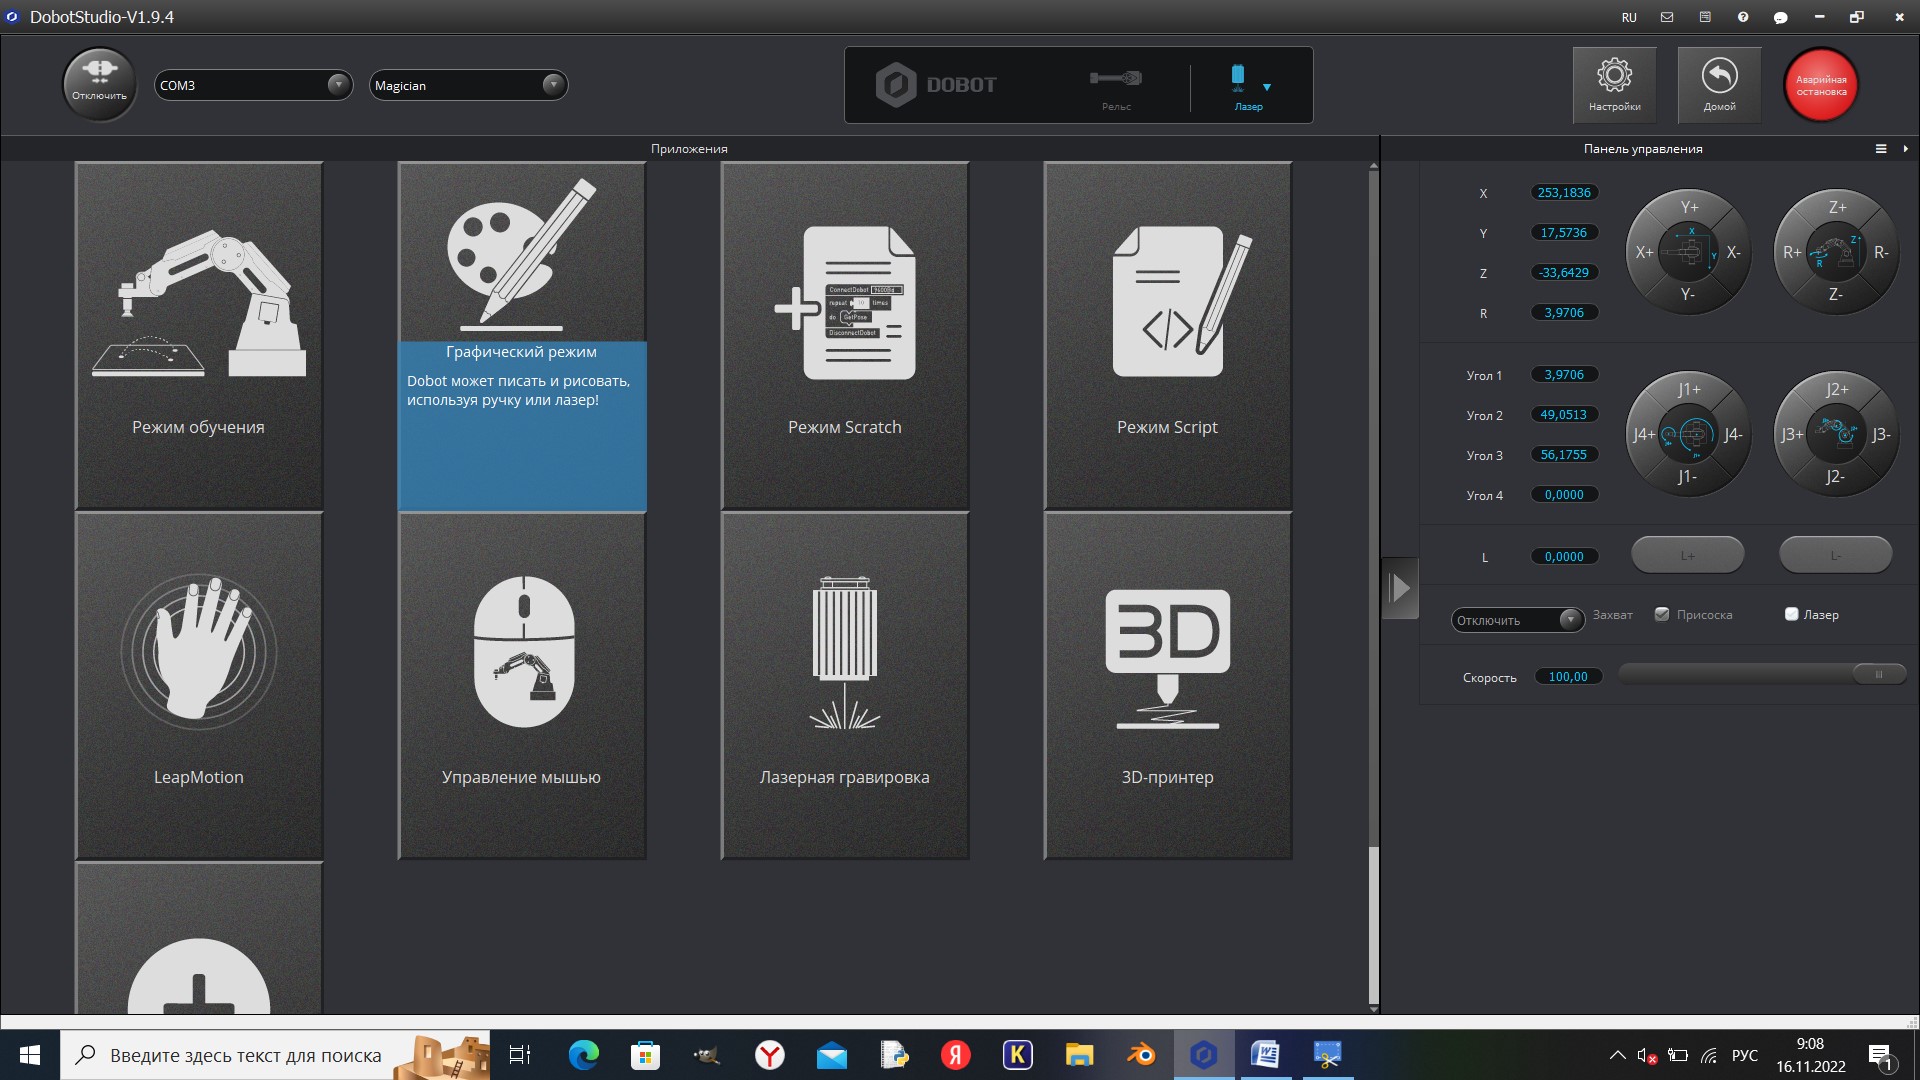Open the document list icon in title bar
The image size is (1920, 1080).
pyautogui.click(x=1705, y=17)
